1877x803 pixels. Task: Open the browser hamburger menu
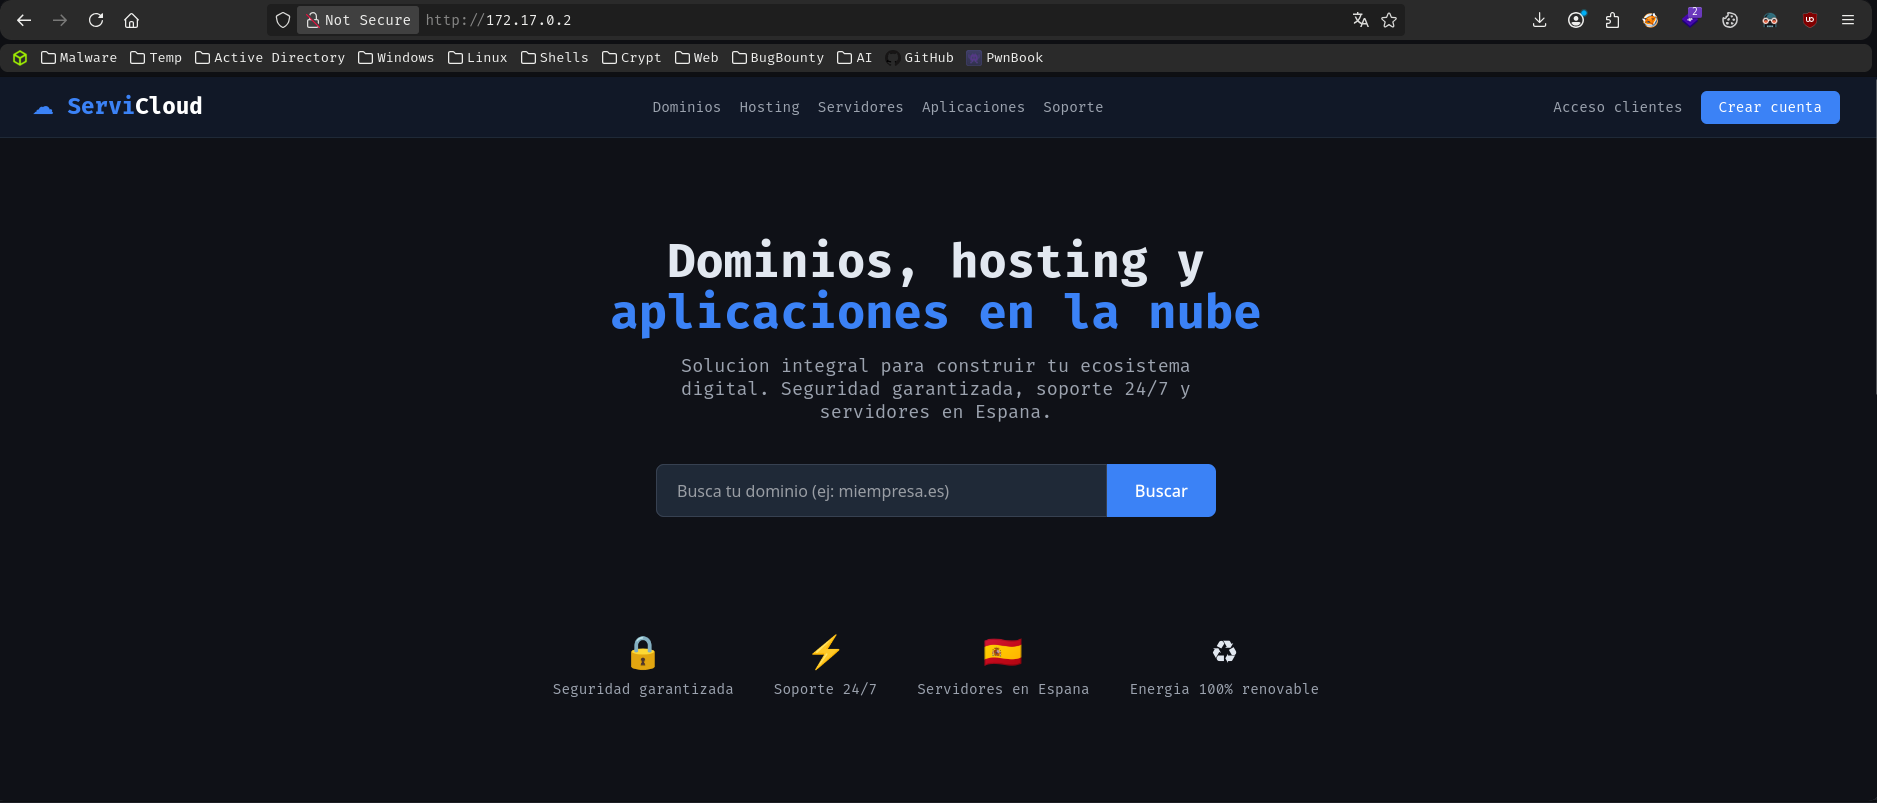point(1848,20)
